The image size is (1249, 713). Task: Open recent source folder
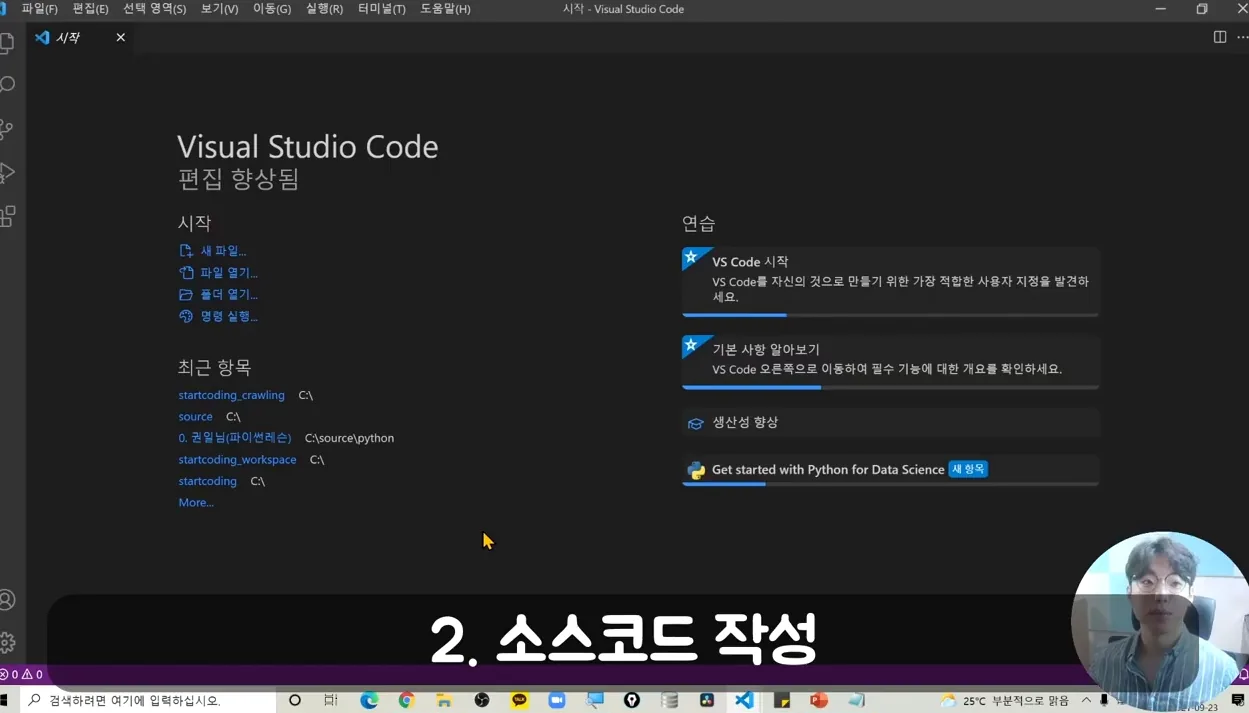coord(195,416)
